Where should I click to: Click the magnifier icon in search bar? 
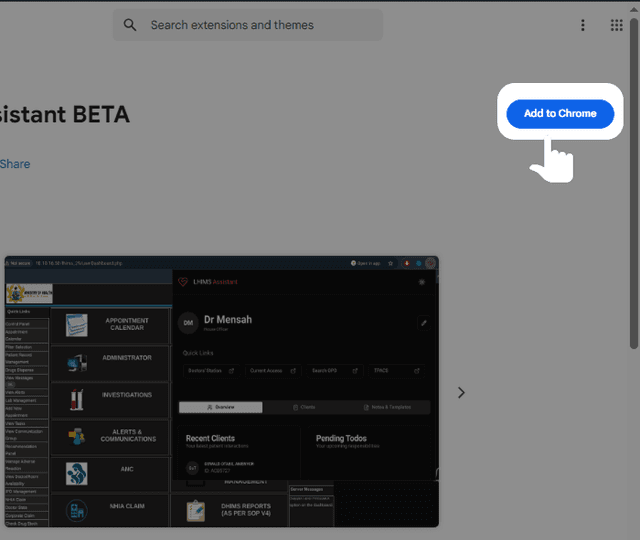[x=130, y=25]
